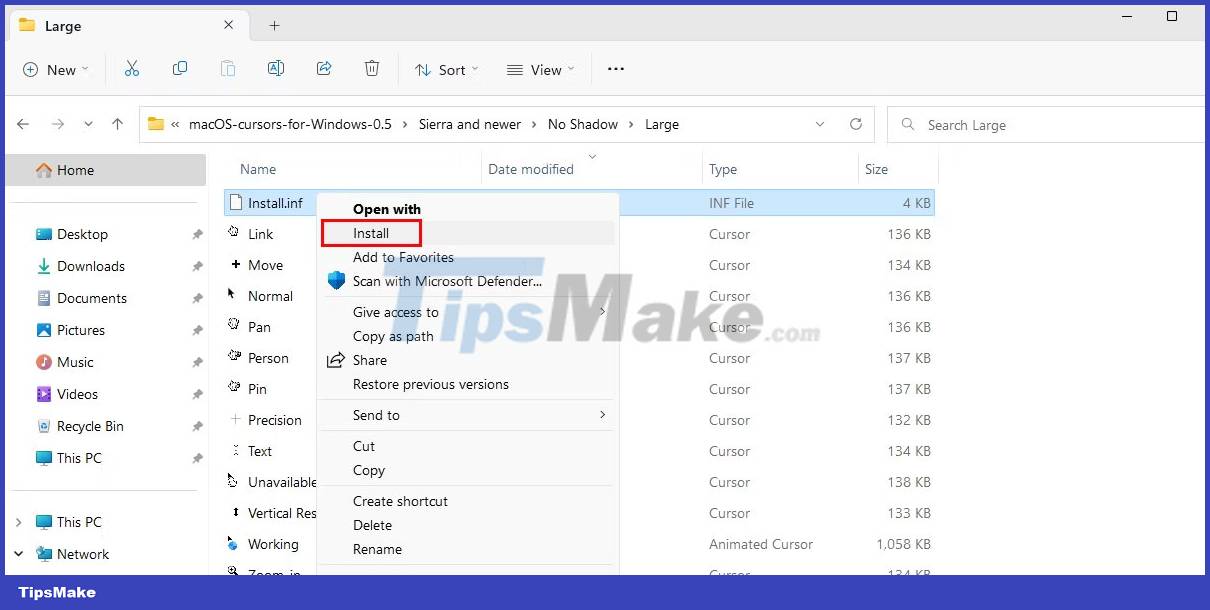The height and width of the screenshot is (610, 1210).
Task: Share the file via the toolbar Share icon
Action: [x=324, y=68]
